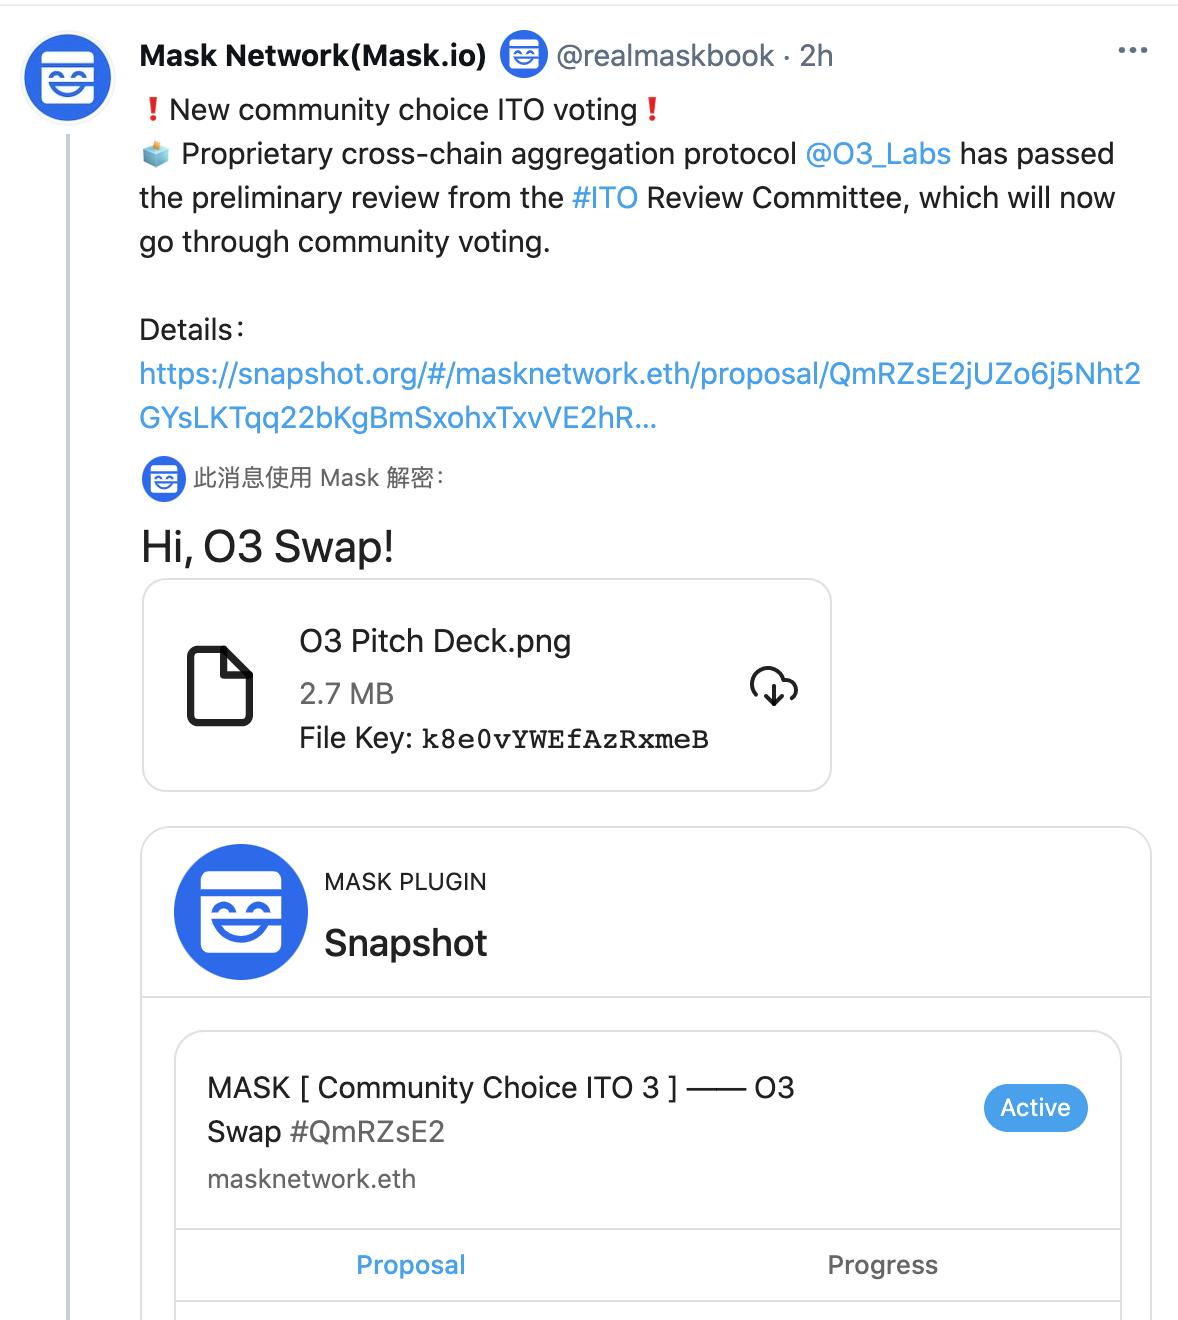
Task: Open the red exclamation emoji in the tweet header
Action: [153, 110]
